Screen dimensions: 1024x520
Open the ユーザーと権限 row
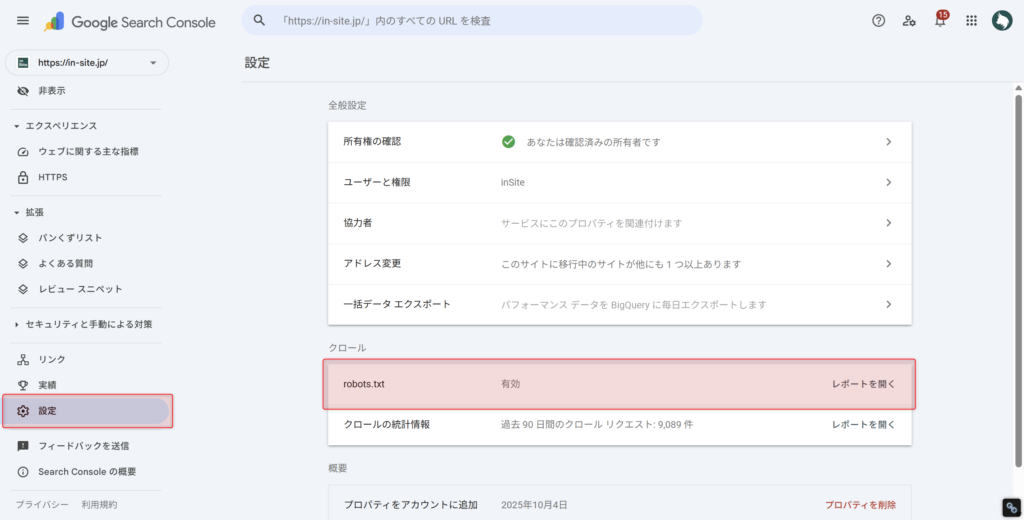(620, 182)
